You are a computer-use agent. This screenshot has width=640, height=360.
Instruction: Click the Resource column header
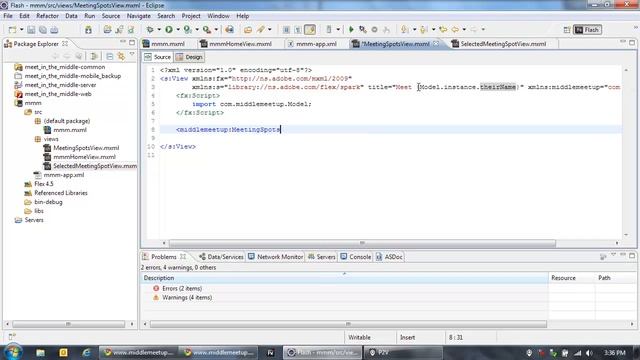[x=572, y=278]
